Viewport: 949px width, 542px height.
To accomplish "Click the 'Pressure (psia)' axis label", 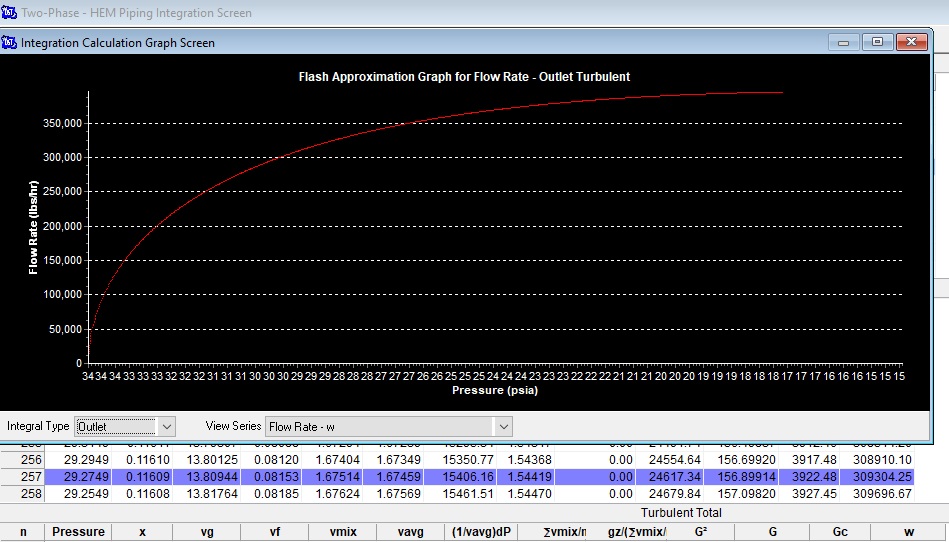I will coord(495,390).
